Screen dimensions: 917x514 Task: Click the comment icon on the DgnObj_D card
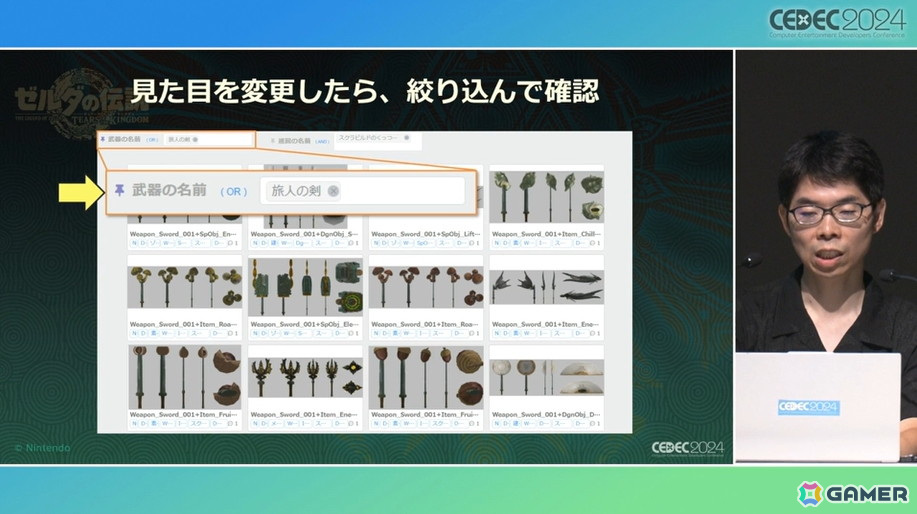pos(592,423)
